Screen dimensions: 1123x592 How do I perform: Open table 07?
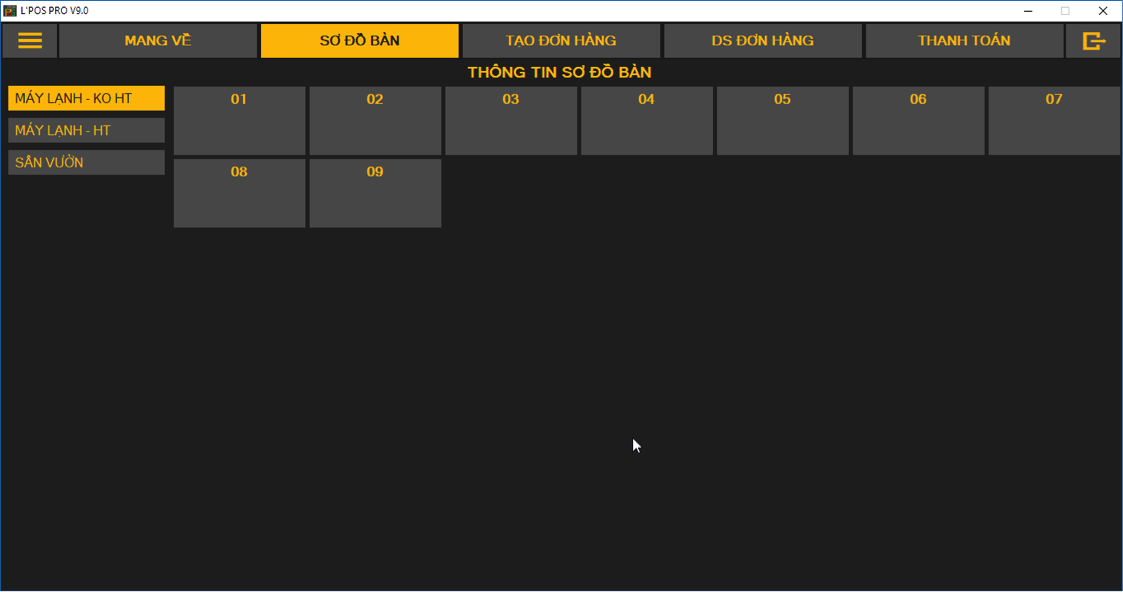point(1054,120)
